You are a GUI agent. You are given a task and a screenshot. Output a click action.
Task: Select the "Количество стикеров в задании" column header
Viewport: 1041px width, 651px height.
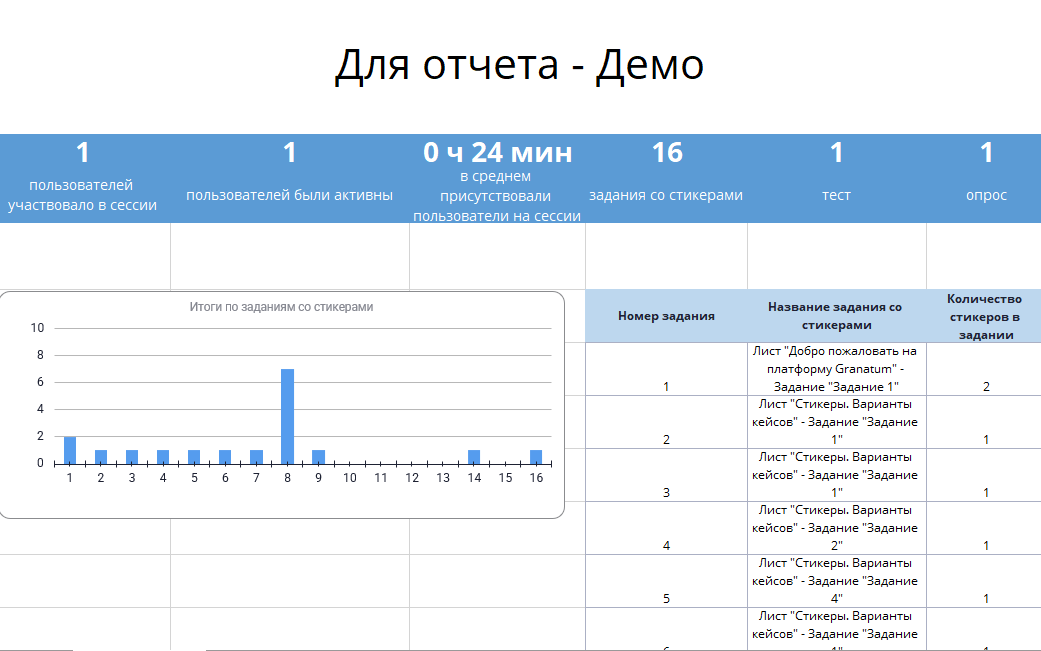coord(985,316)
